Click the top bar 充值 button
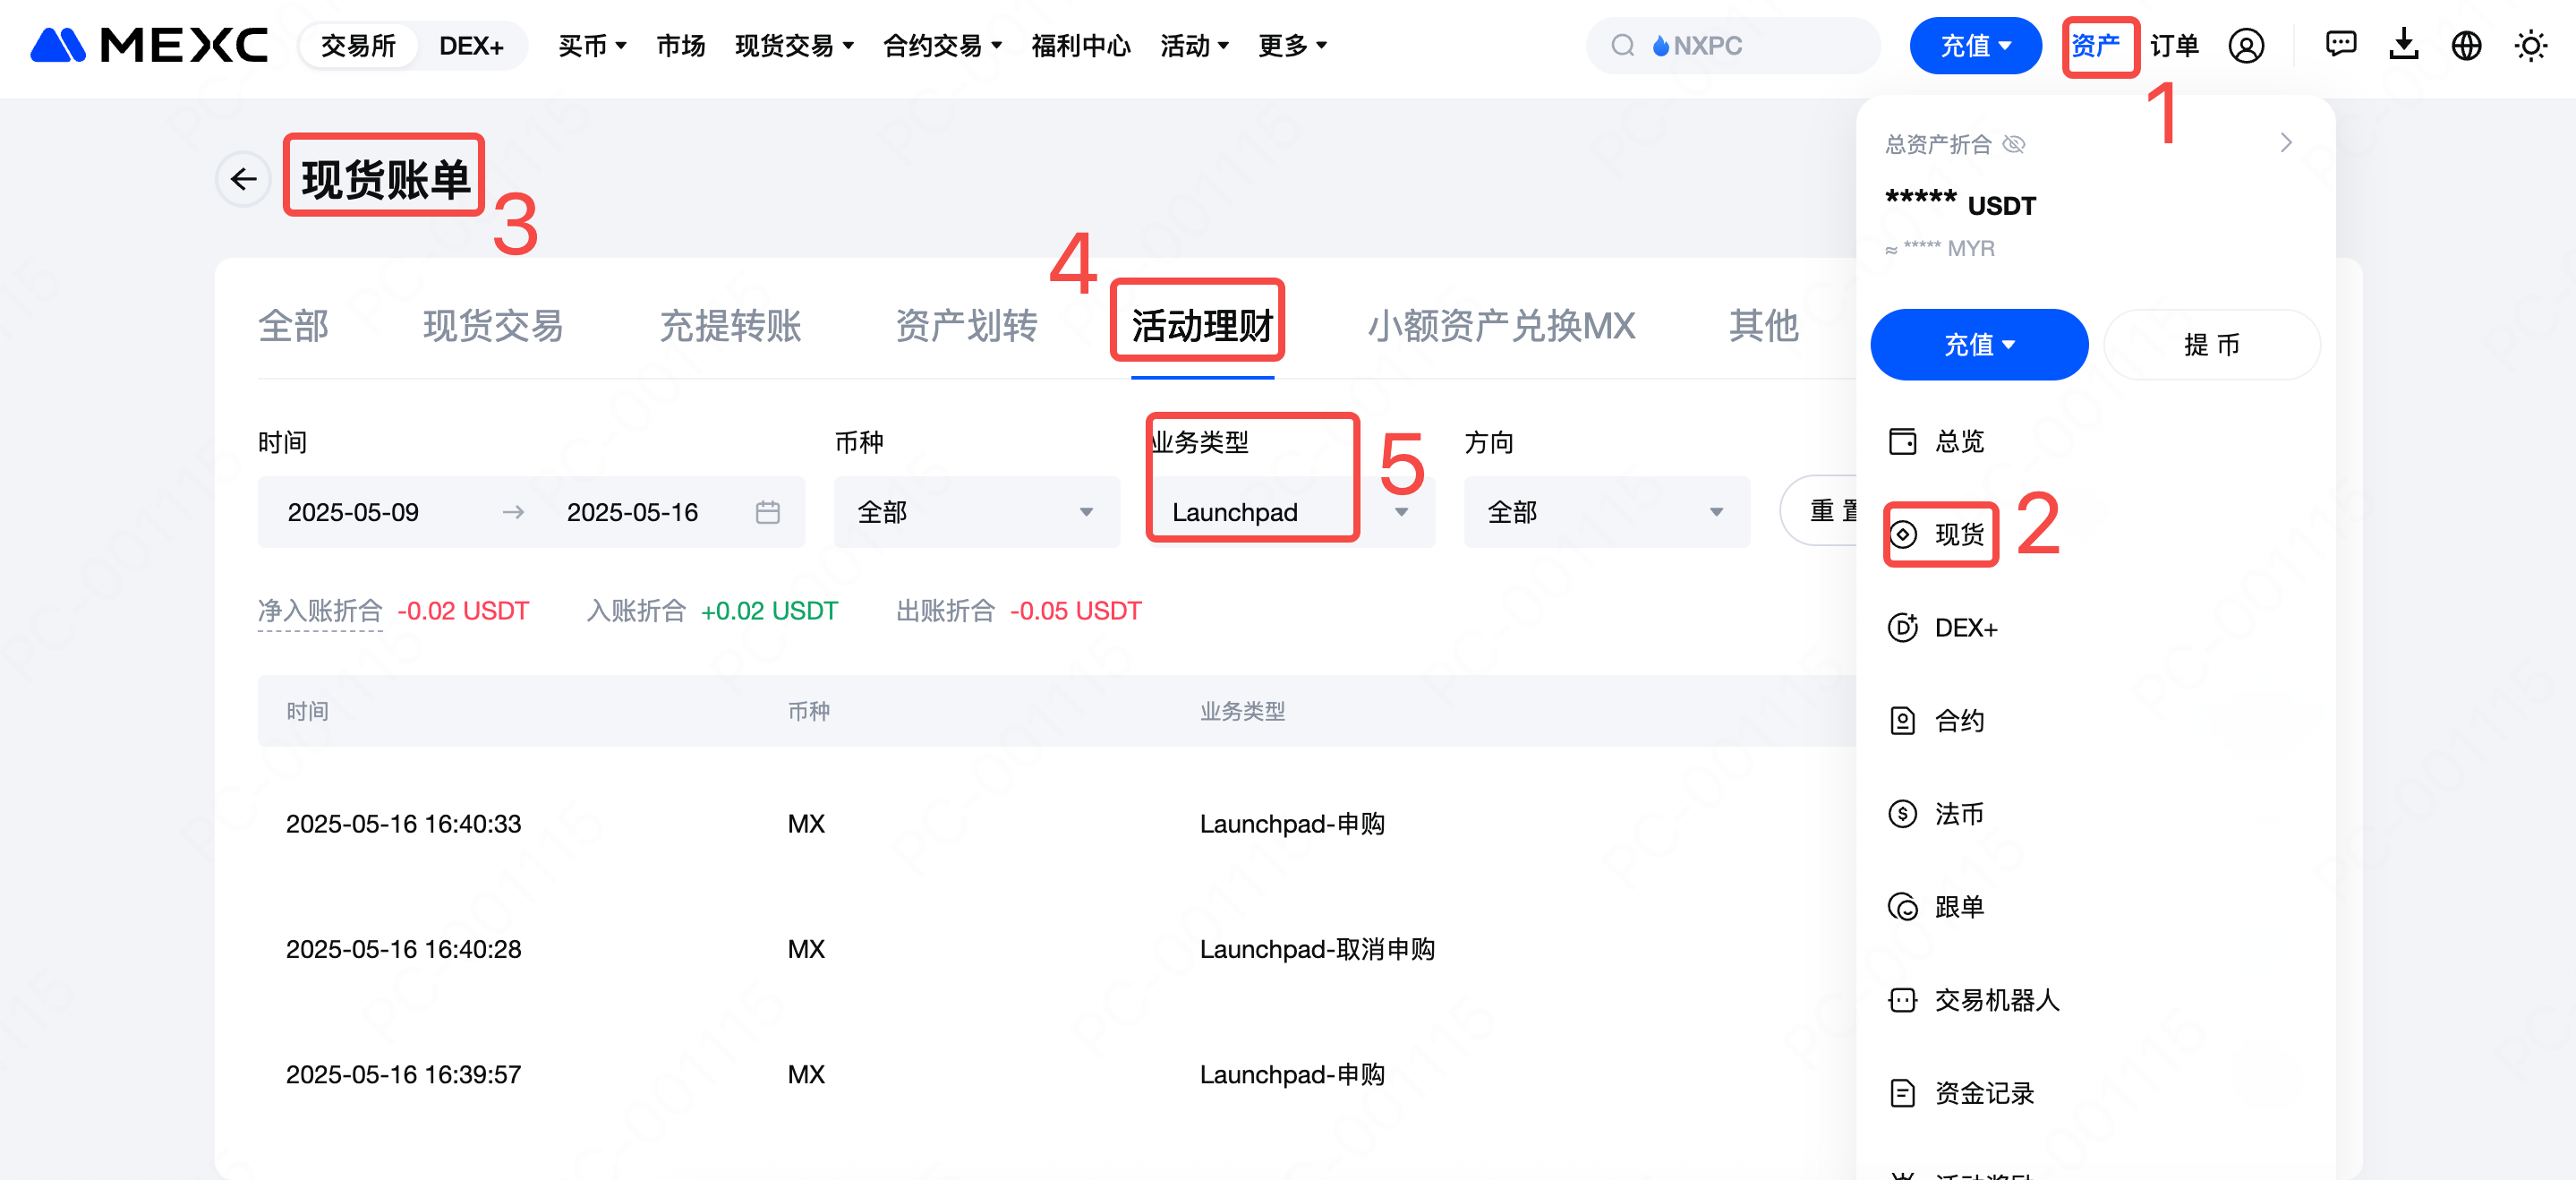Screen dimensions: 2576x1180 pyautogui.click(x=1975, y=46)
